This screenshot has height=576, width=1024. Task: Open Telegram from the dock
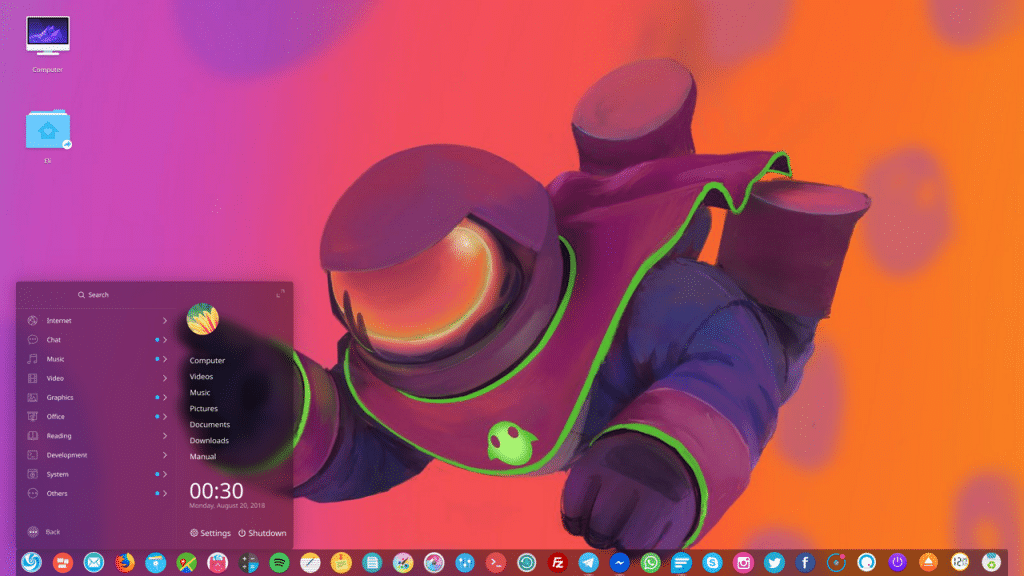[x=588, y=562]
